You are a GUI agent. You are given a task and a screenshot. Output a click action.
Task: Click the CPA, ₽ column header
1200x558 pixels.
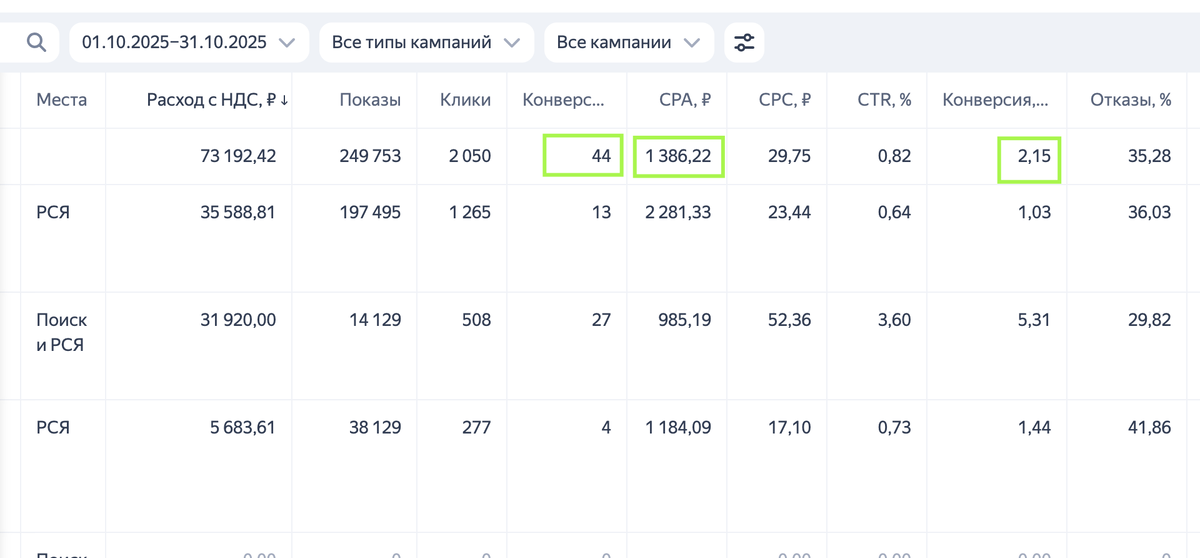(685, 100)
